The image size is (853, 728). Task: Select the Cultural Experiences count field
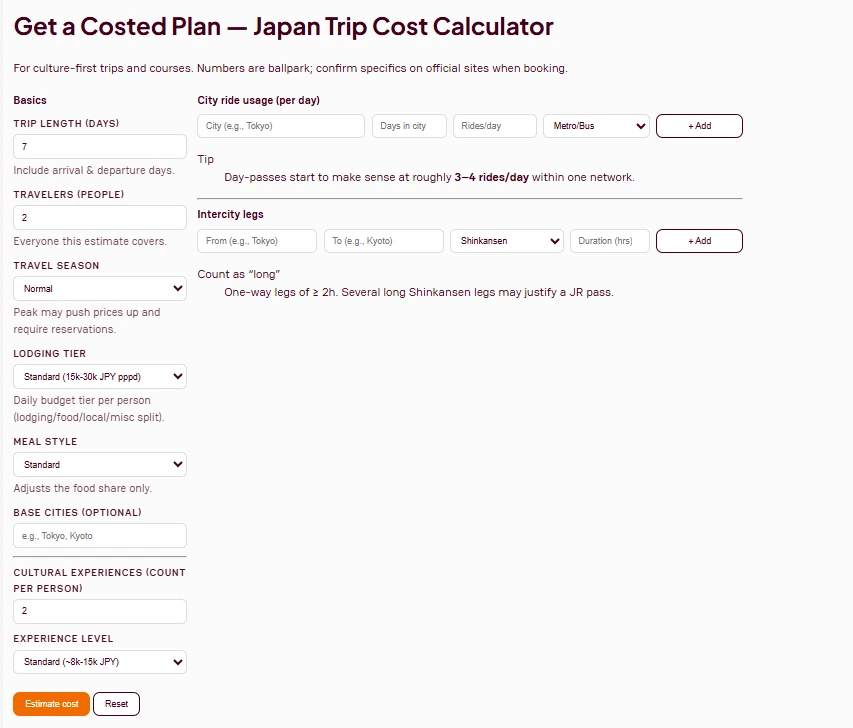pyautogui.click(x=99, y=611)
